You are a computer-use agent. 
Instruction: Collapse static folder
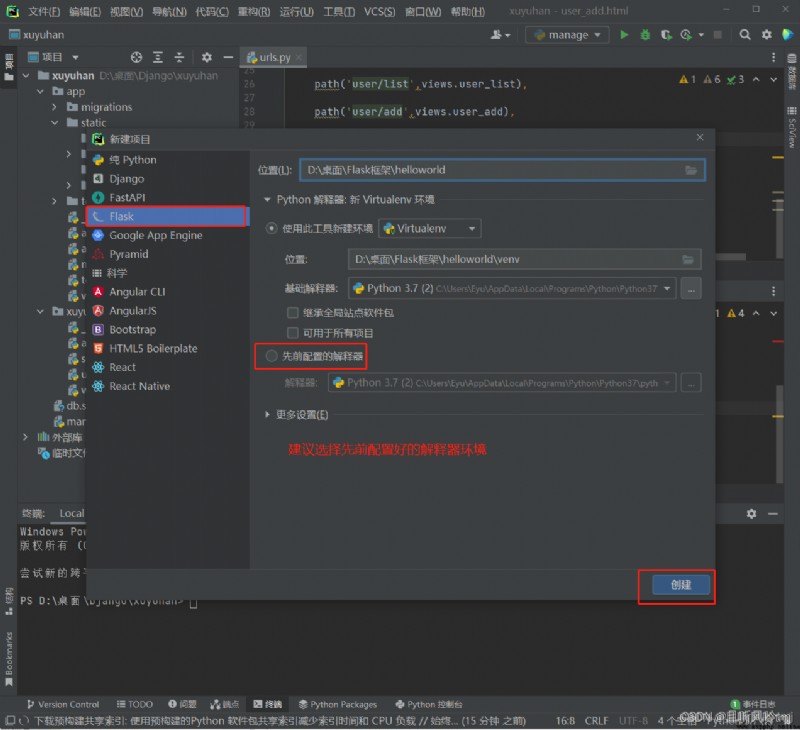point(55,123)
